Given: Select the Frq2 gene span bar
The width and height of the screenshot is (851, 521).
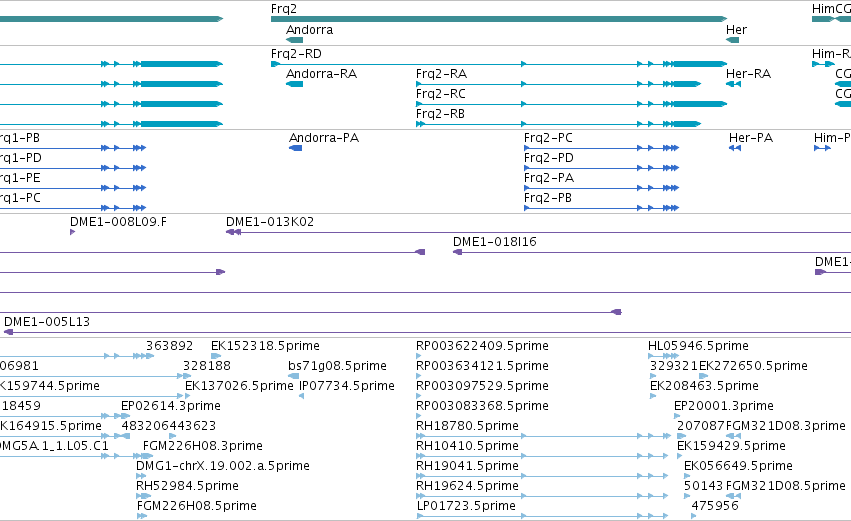Looking at the screenshot, I should tap(499, 19).
